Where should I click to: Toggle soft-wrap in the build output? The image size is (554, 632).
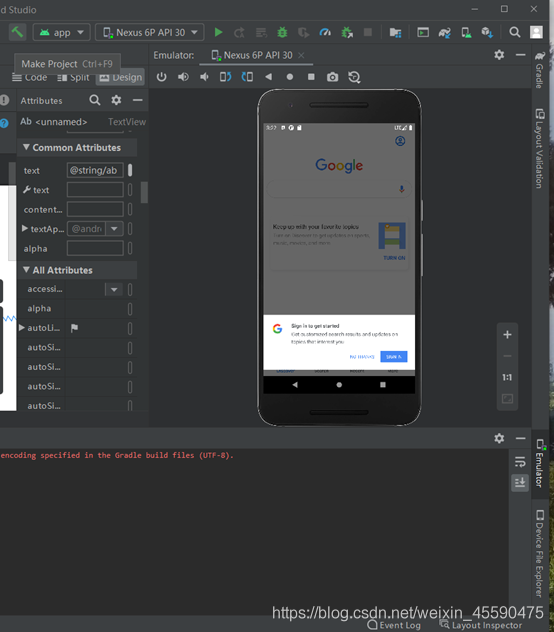tap(520, 462)
